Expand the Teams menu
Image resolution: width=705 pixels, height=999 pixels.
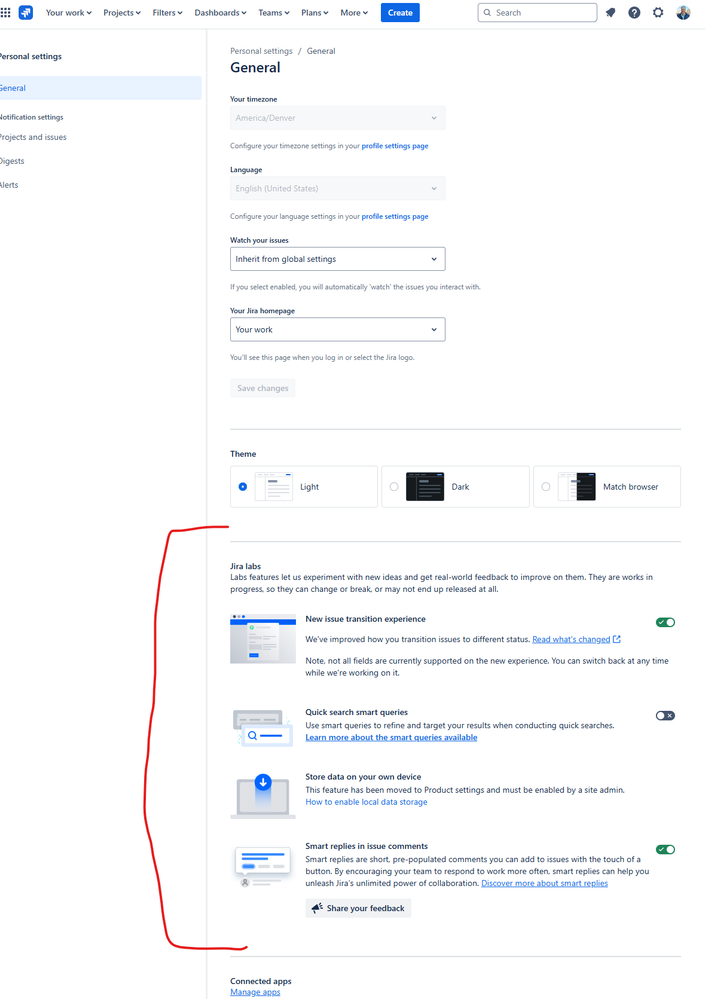pos(274,13)
